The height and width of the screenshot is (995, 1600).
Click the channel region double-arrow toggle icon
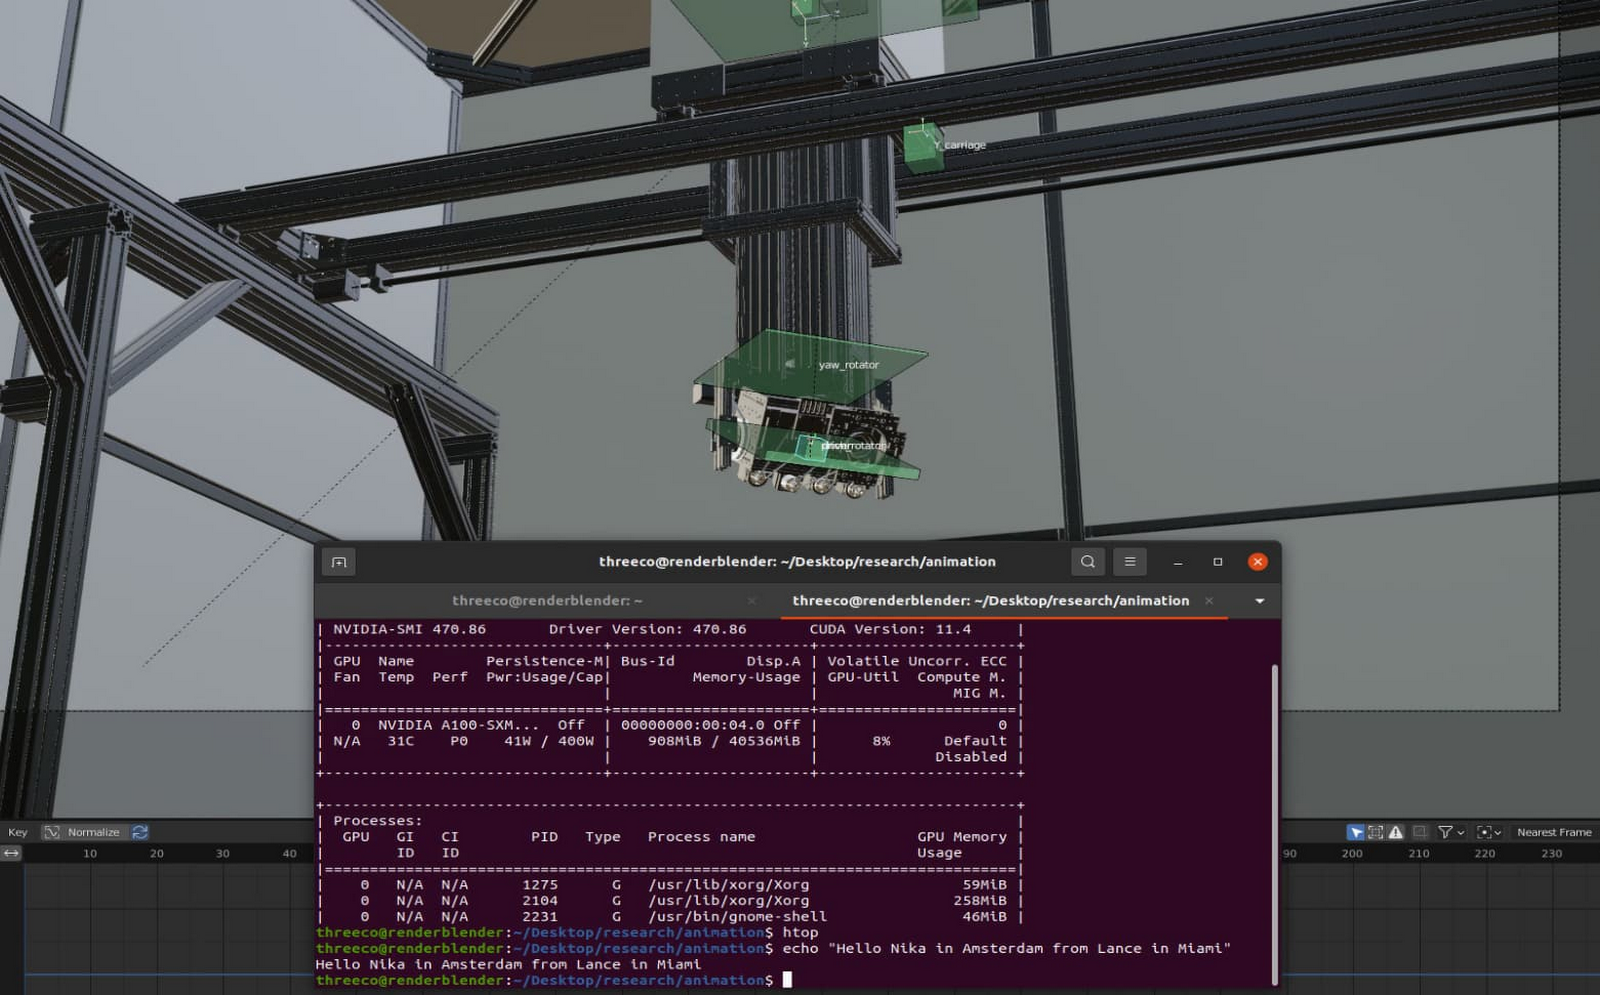[x=11, y=853]
